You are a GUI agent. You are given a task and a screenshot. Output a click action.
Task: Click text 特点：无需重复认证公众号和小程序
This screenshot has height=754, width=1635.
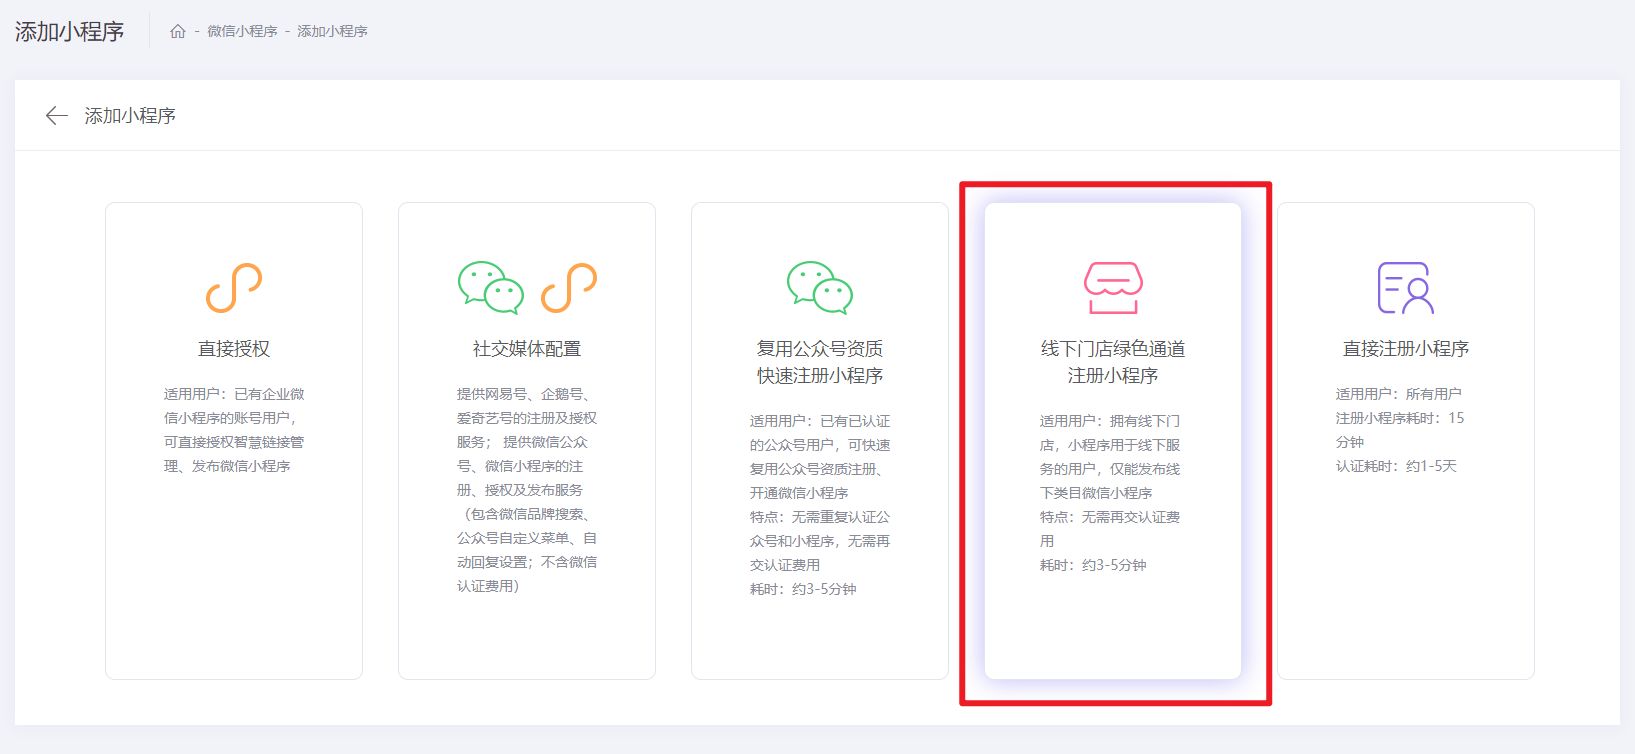pos(820,541)
